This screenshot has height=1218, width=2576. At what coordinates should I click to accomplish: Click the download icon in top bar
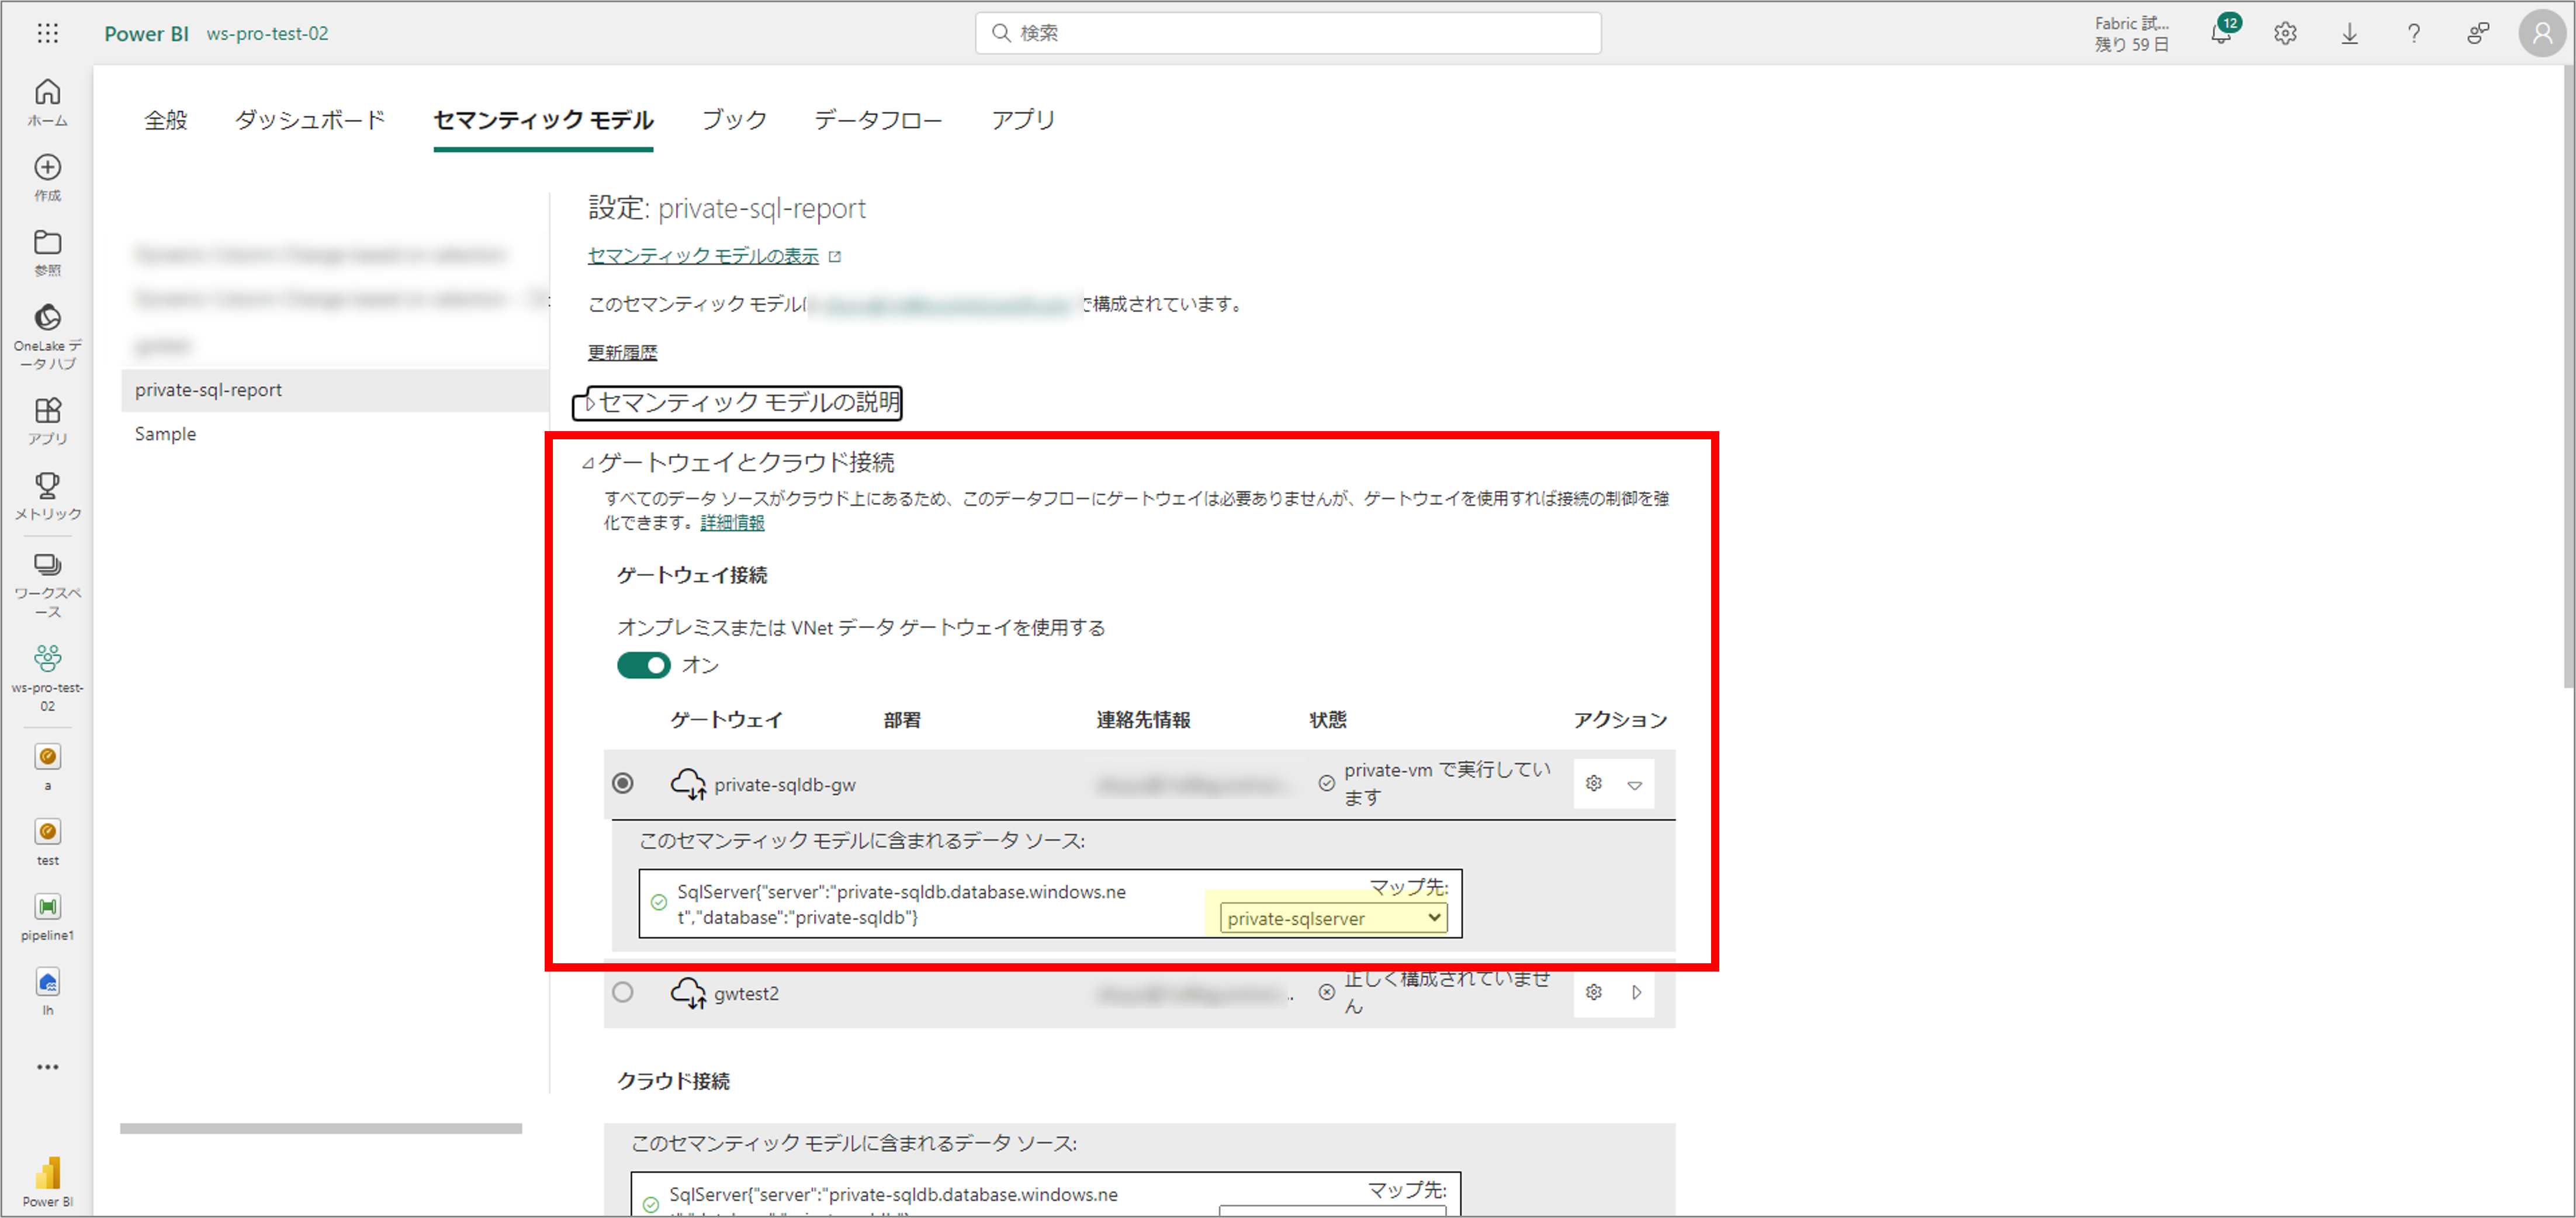coord(2349,33)
